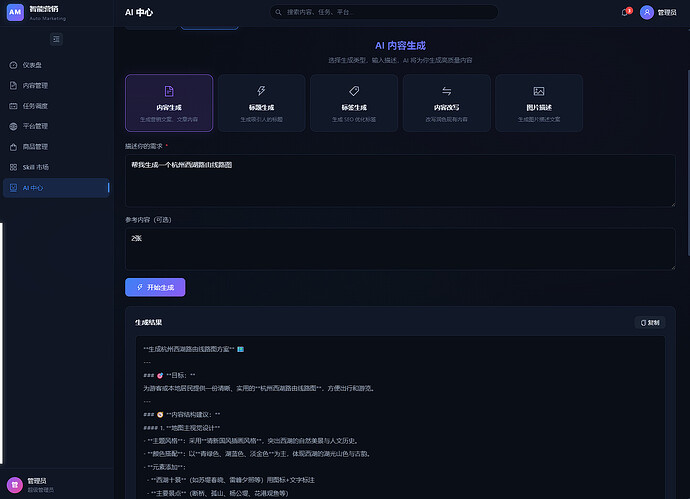This screenshot has width=690, height=499.
Task: Click the 内容改写 swap arrows icon
Action: pyautogui.click(x=447, y=91)
